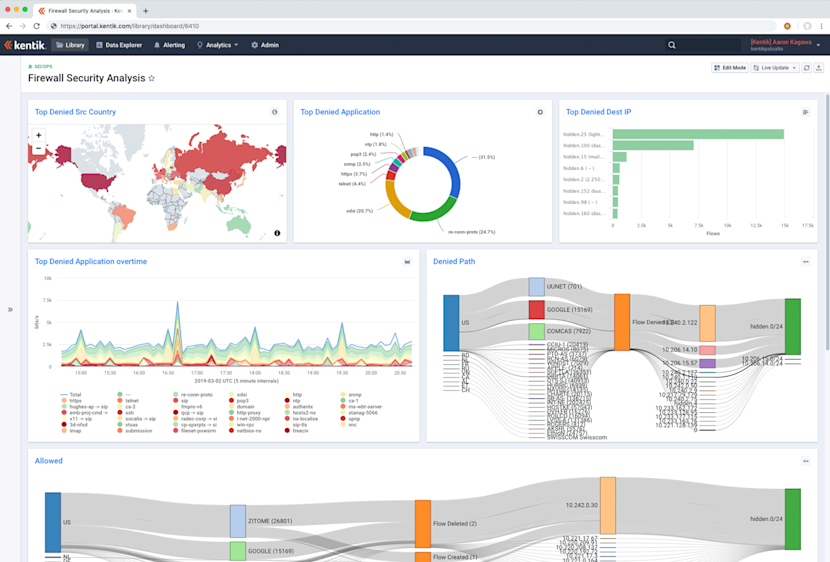Toggle the Total series in legend
The width and height of the screenshot is (830, 562).
pyautogui.click(x=71, y=395)
